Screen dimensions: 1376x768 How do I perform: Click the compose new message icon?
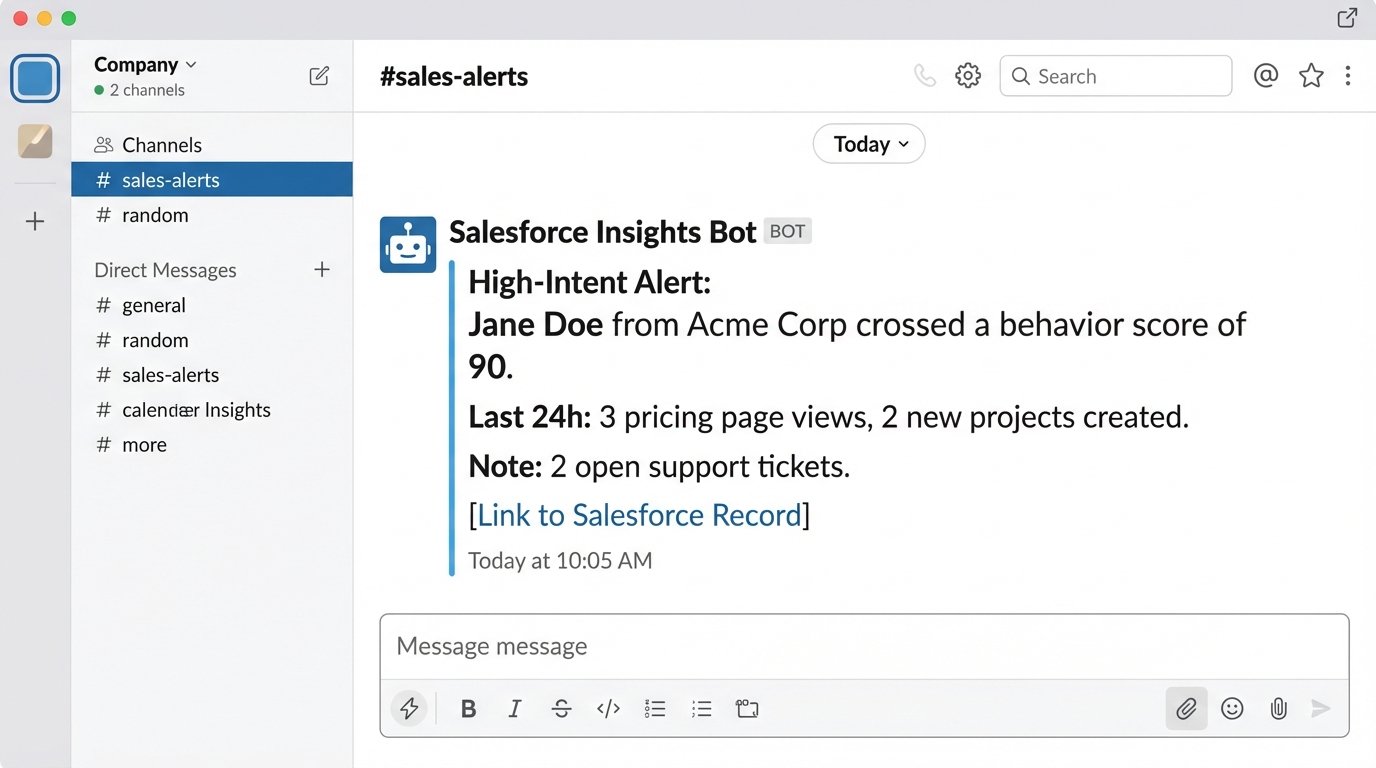tap(319, 76)
